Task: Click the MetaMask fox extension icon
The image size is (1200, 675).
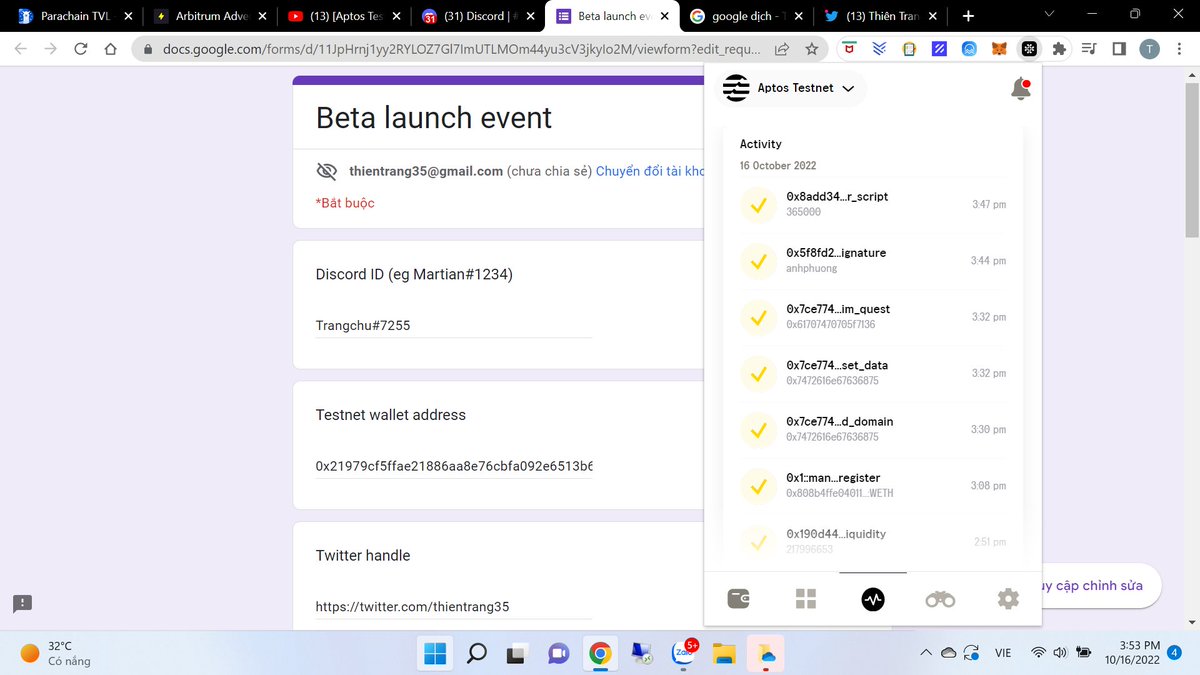Action: [999, 48]
